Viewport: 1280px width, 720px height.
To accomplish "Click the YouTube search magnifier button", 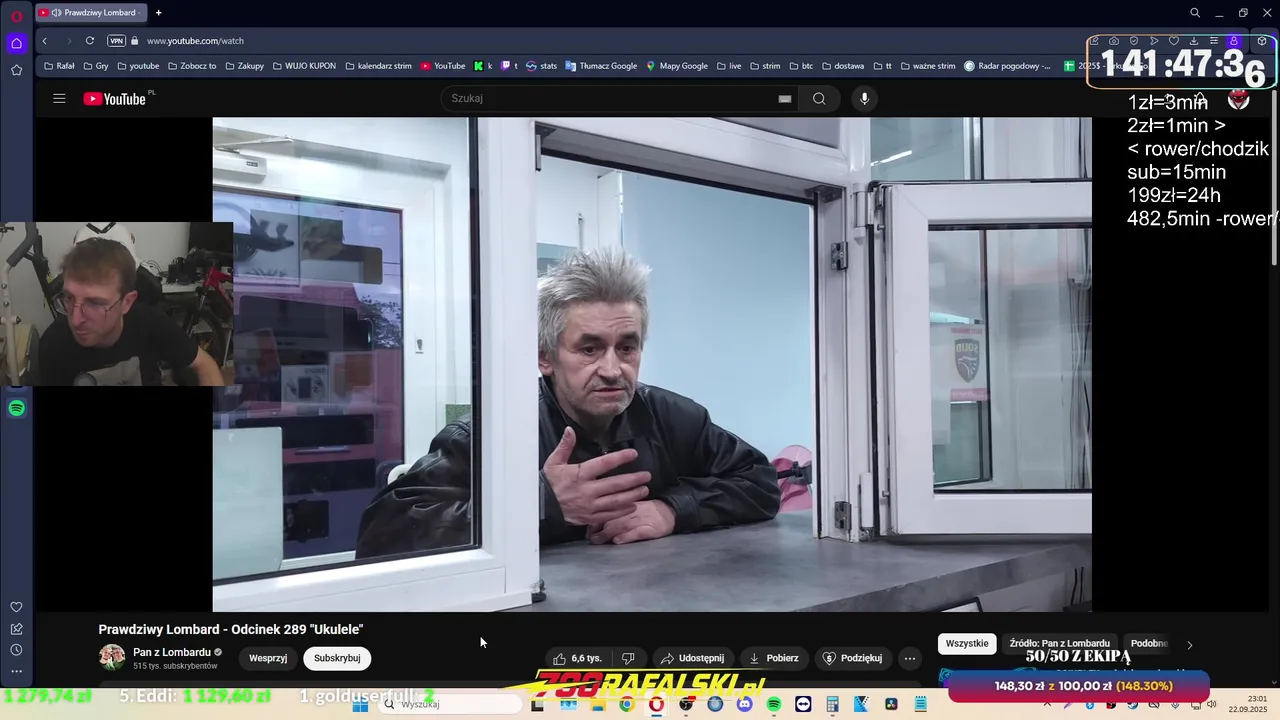I will coord(819,98).
